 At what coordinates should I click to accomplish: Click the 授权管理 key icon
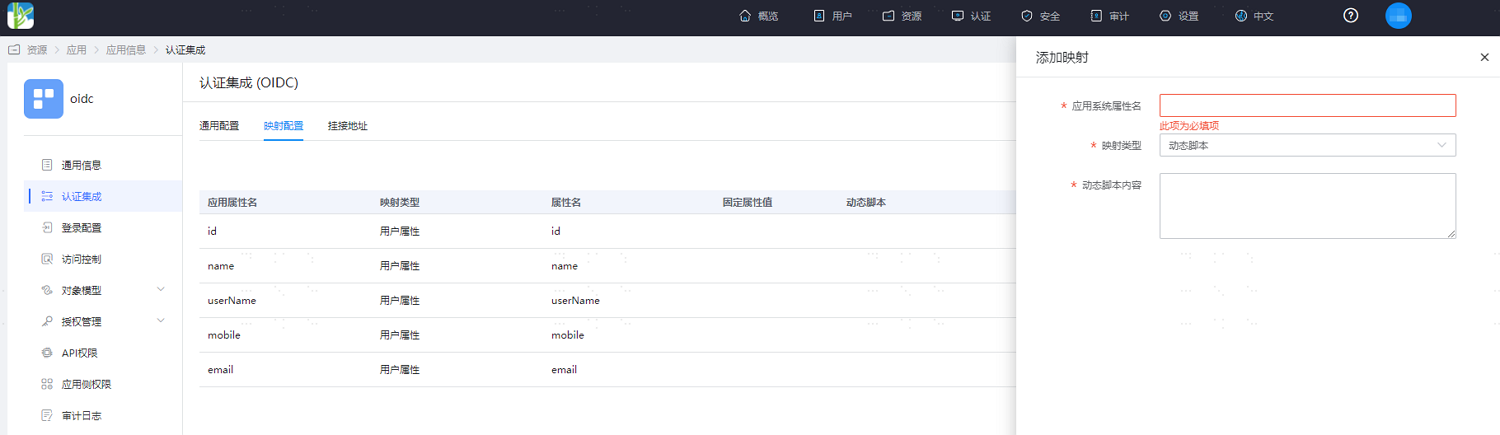tap(47, 321)
